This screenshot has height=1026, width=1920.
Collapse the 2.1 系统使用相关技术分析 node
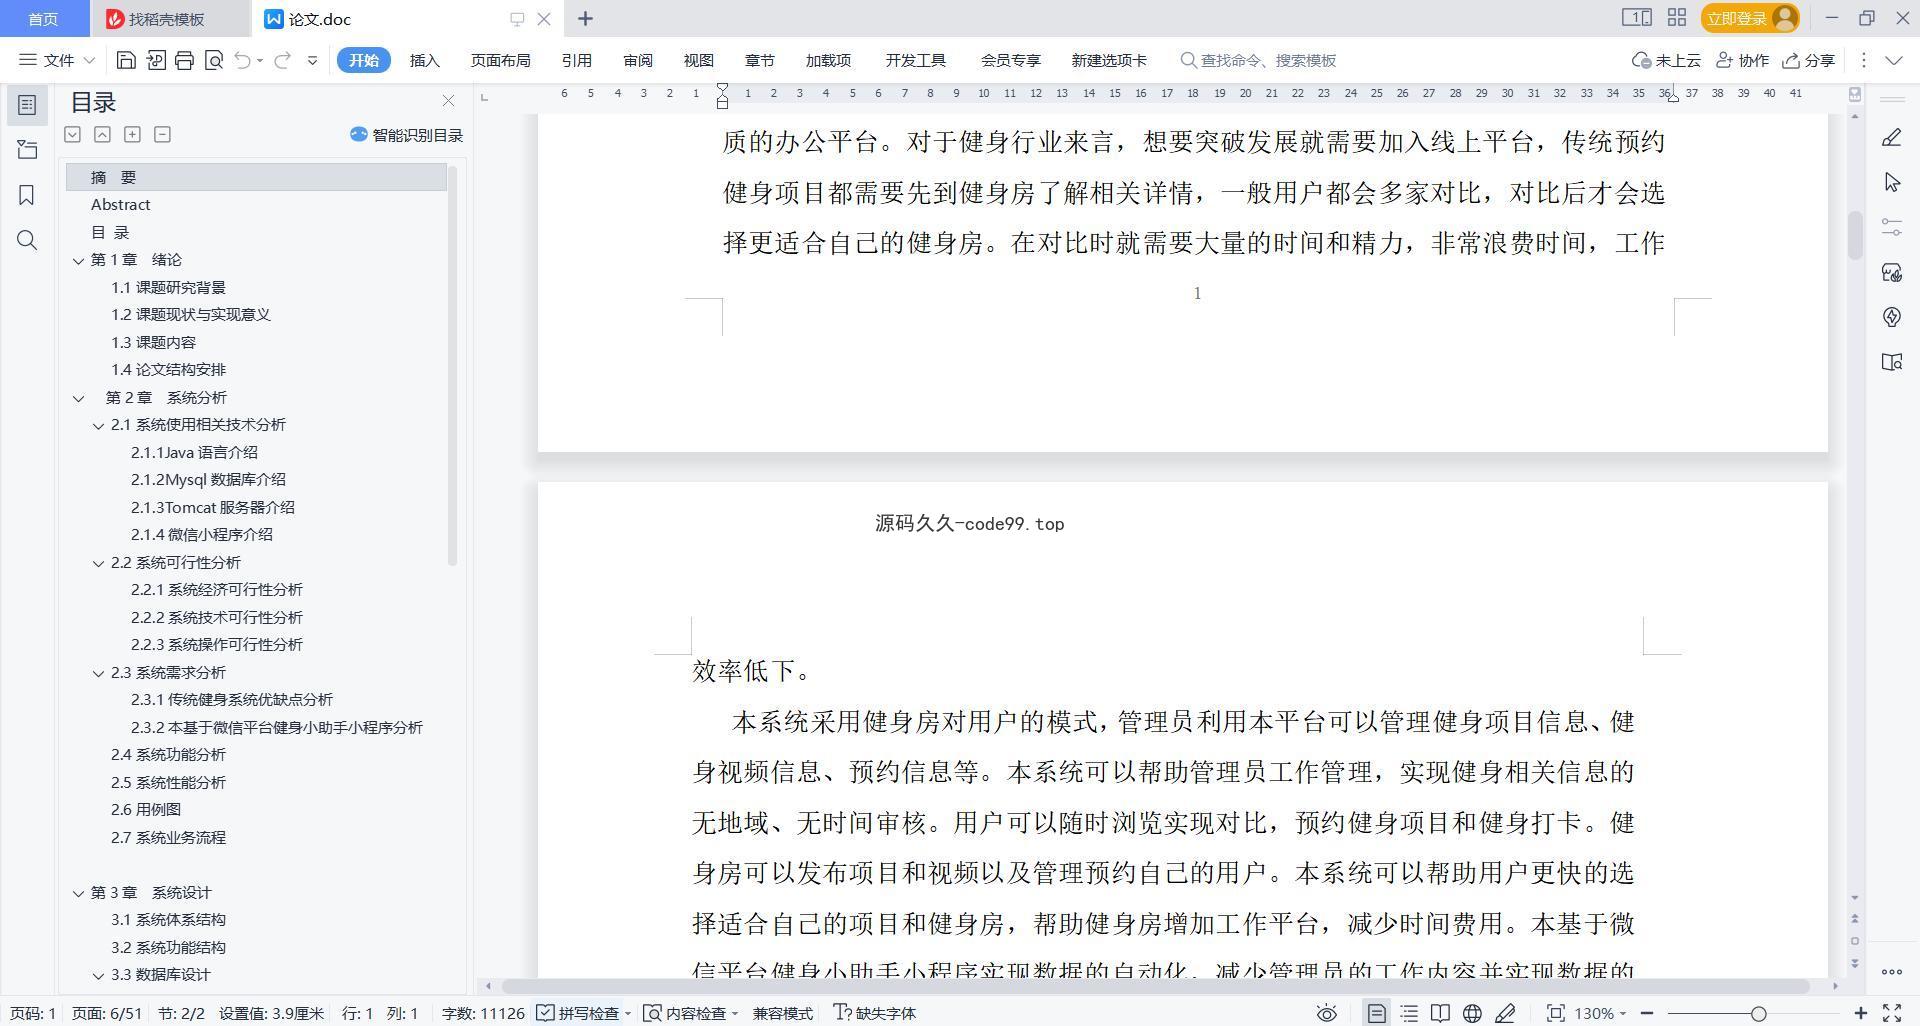click(x=98, y=425)
